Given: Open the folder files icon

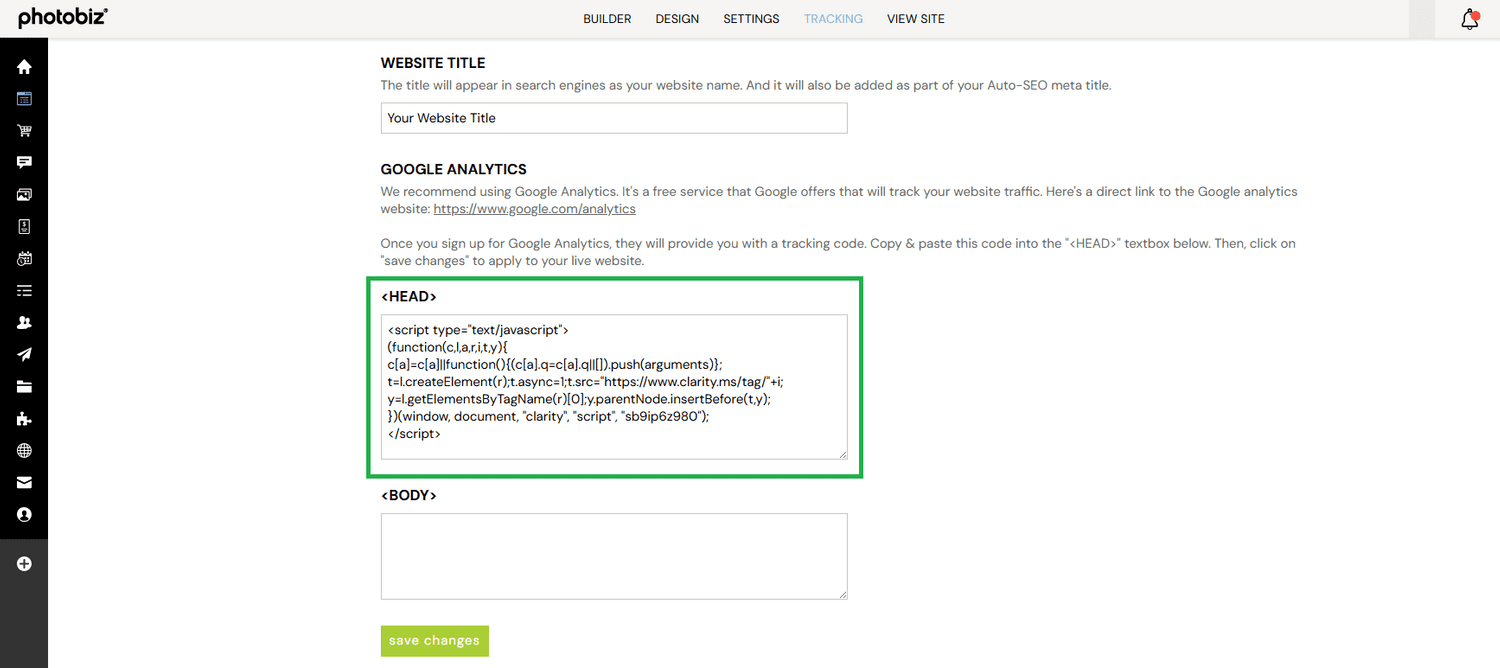Looking at the screenshot, I should [24, 387].
